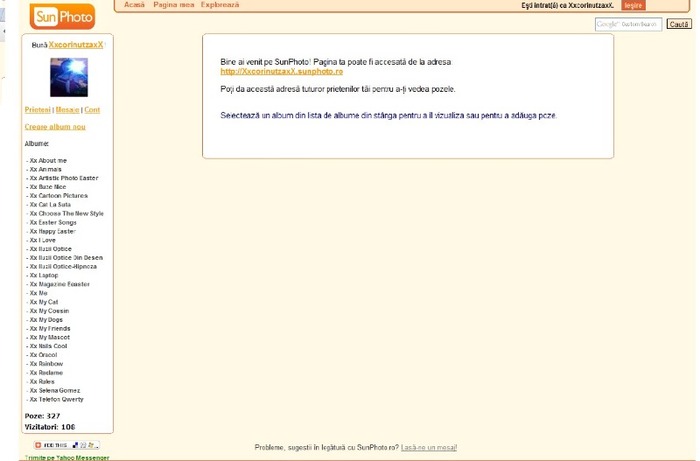Click Creează album nou link
700x461 pixels.
55,127
